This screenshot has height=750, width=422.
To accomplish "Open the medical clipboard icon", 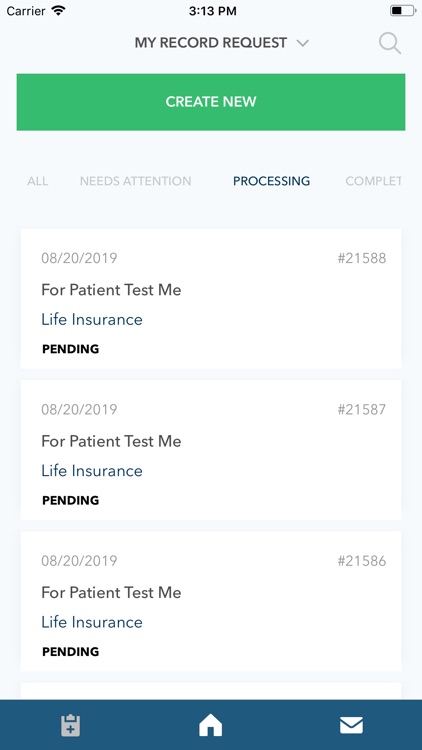I will pyautogui.click(x=71, y=725).
